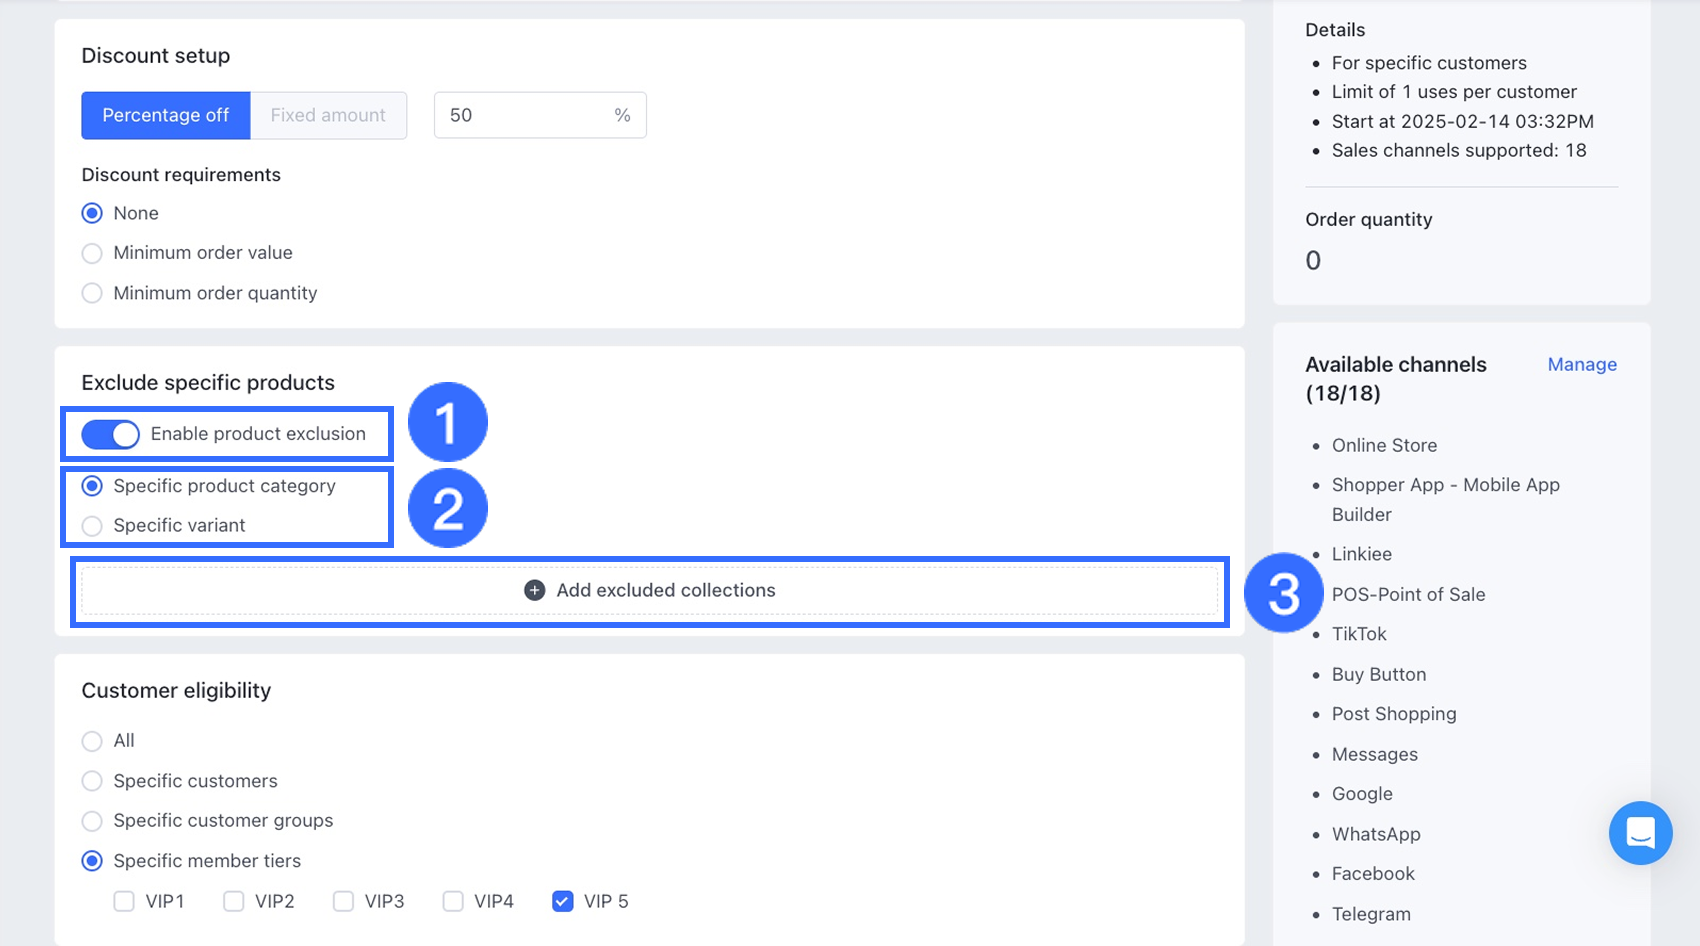Choose Minimum order value requirement
The height and width of the screenshot is (946, 1700).
[x=92, y=253]
